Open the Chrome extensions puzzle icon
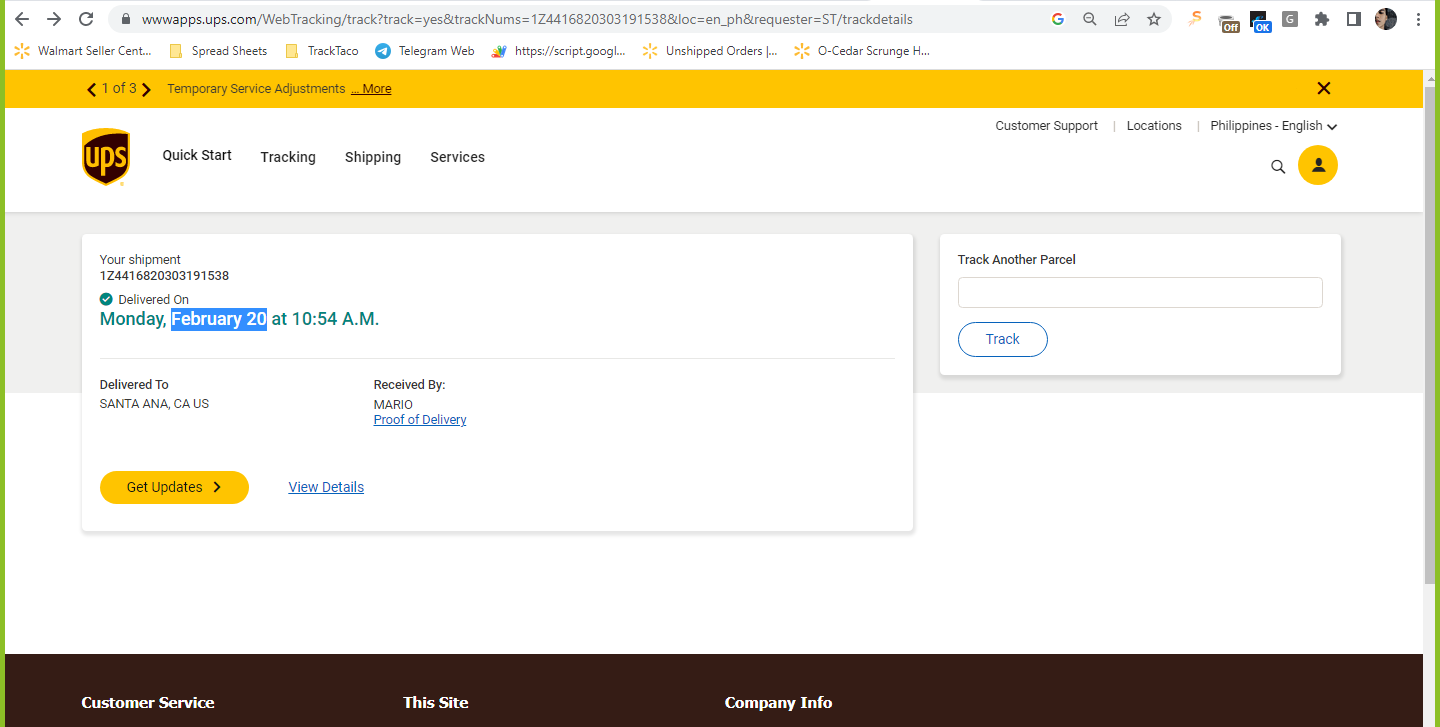The height and width of the screenshot is (727, 1440). click(x=1322, y=19)
